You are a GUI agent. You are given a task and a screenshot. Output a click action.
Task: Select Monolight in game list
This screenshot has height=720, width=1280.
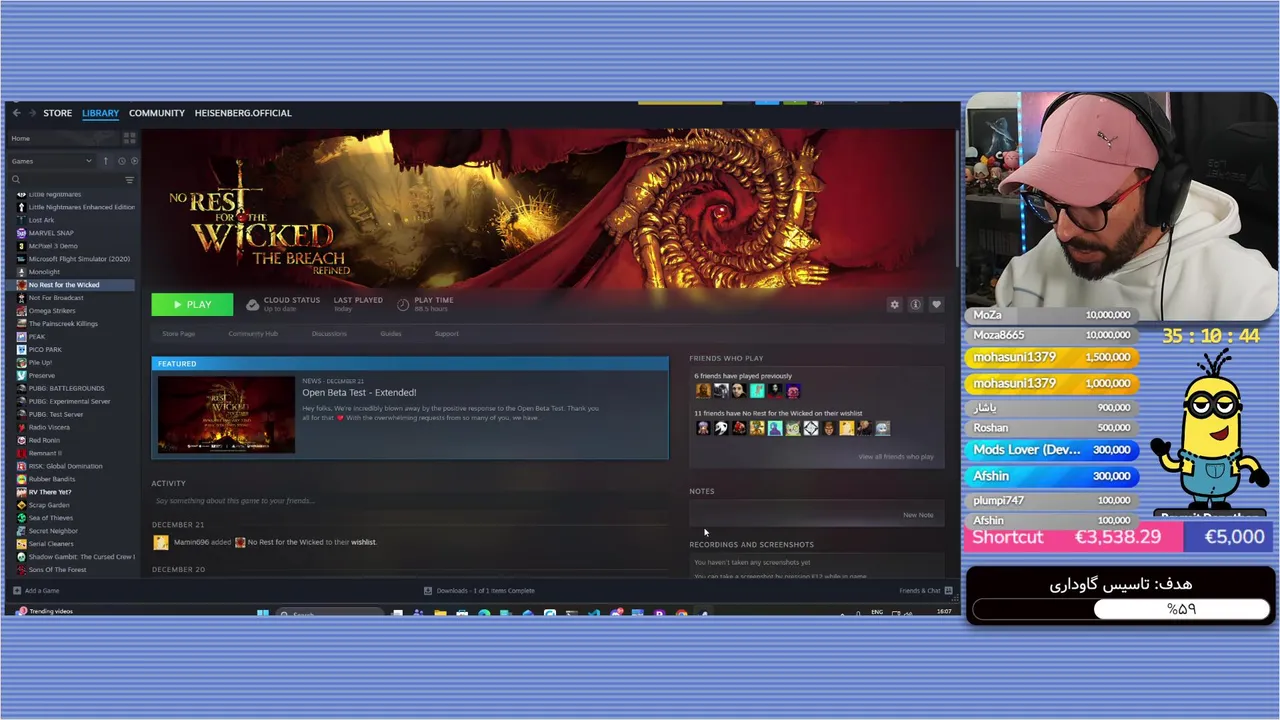44,272
